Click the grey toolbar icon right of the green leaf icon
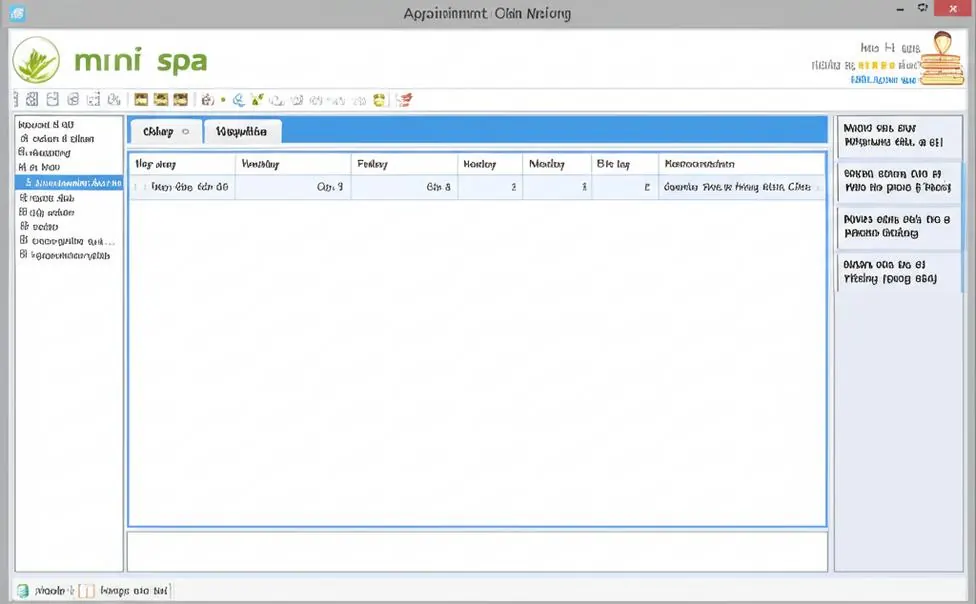 pos(276,100)
